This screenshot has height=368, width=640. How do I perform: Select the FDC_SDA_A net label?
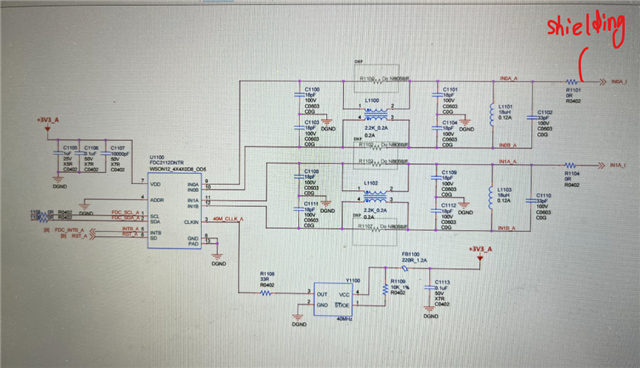click(x=125, y=218)
